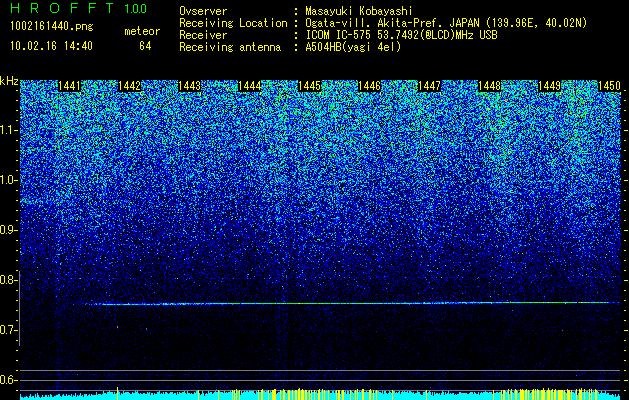This screenshot has height=400, width=629.
Task: Click the 1.0 frequency axis label
Action: point(8,180)
